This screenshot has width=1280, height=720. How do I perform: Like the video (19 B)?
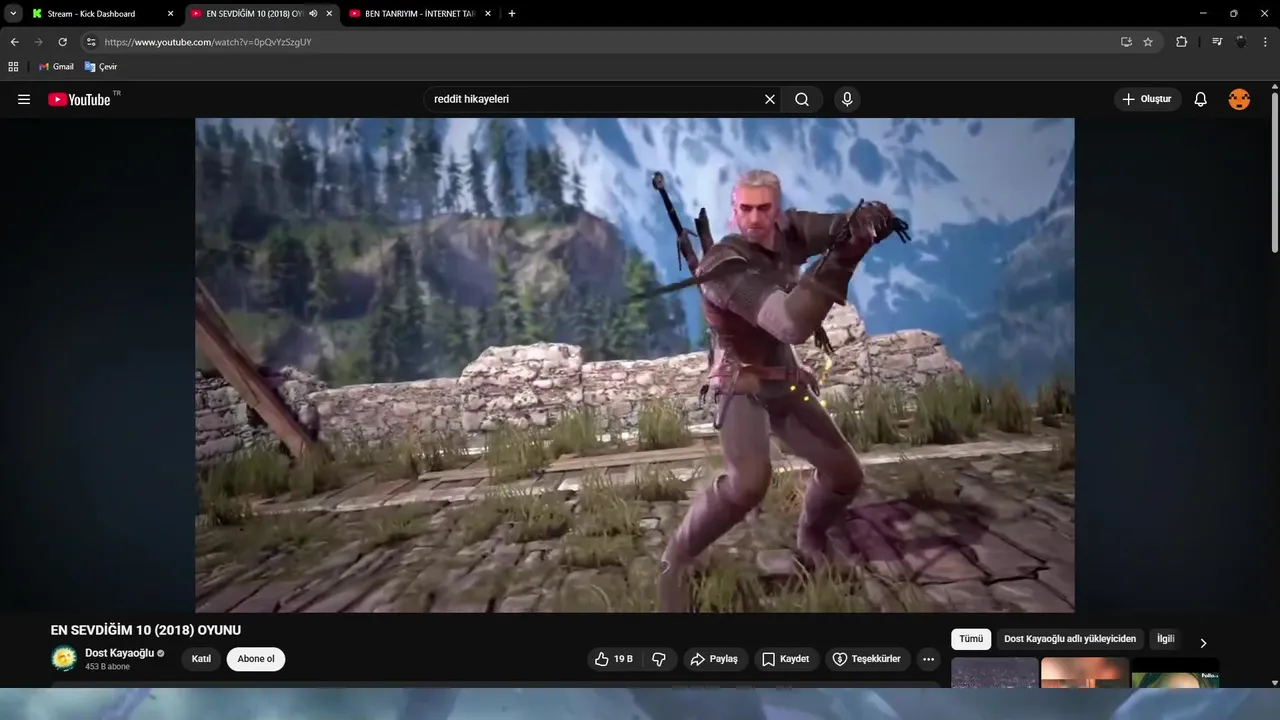(x=614, y=659)
